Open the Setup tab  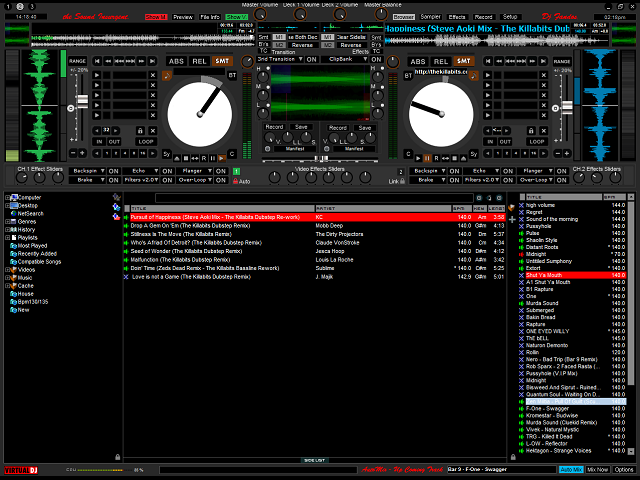pyautogui.click(x=510, y=17)
